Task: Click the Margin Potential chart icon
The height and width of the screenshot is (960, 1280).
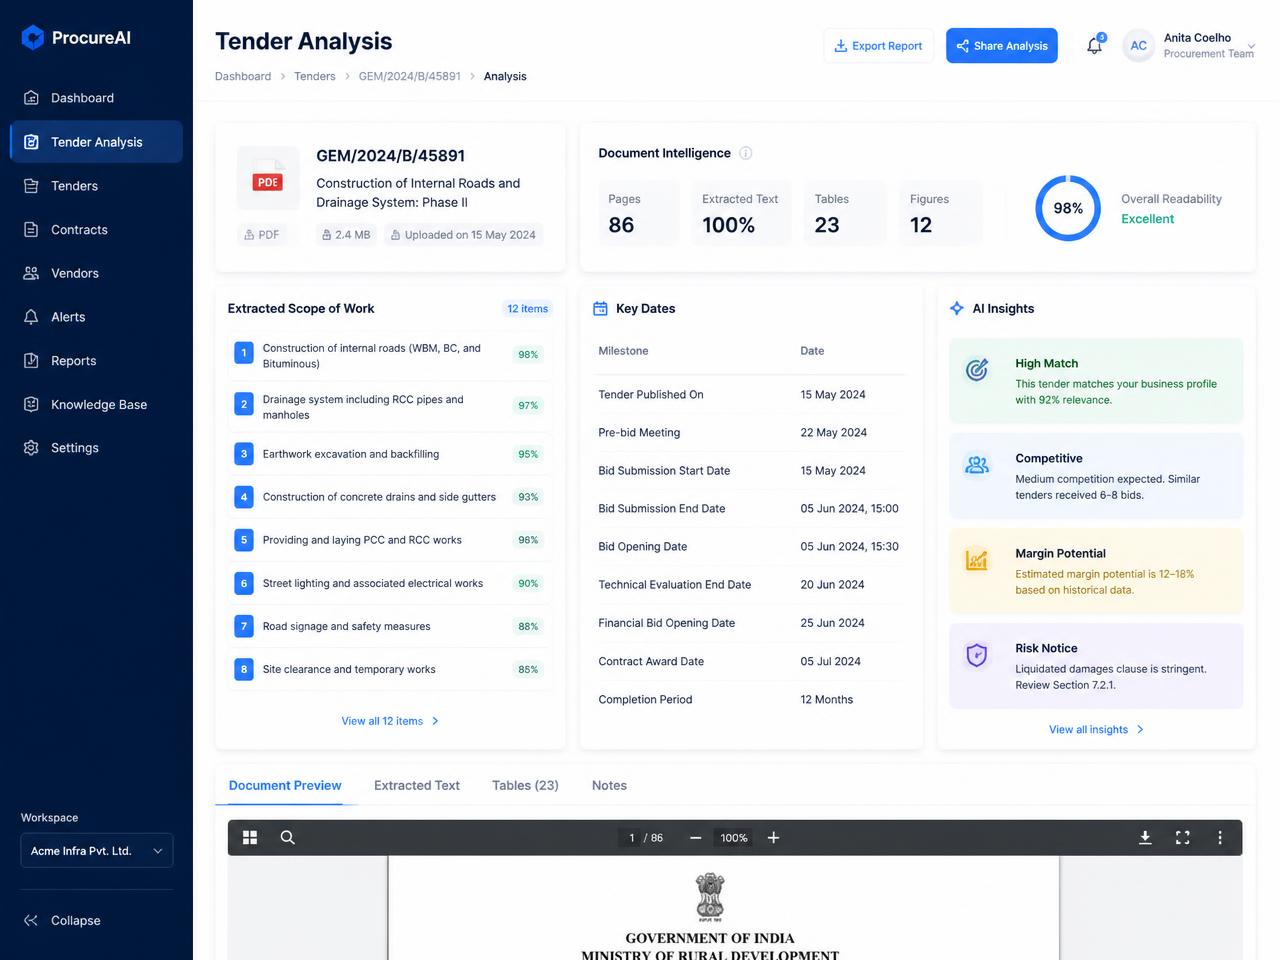Action: 977,560
